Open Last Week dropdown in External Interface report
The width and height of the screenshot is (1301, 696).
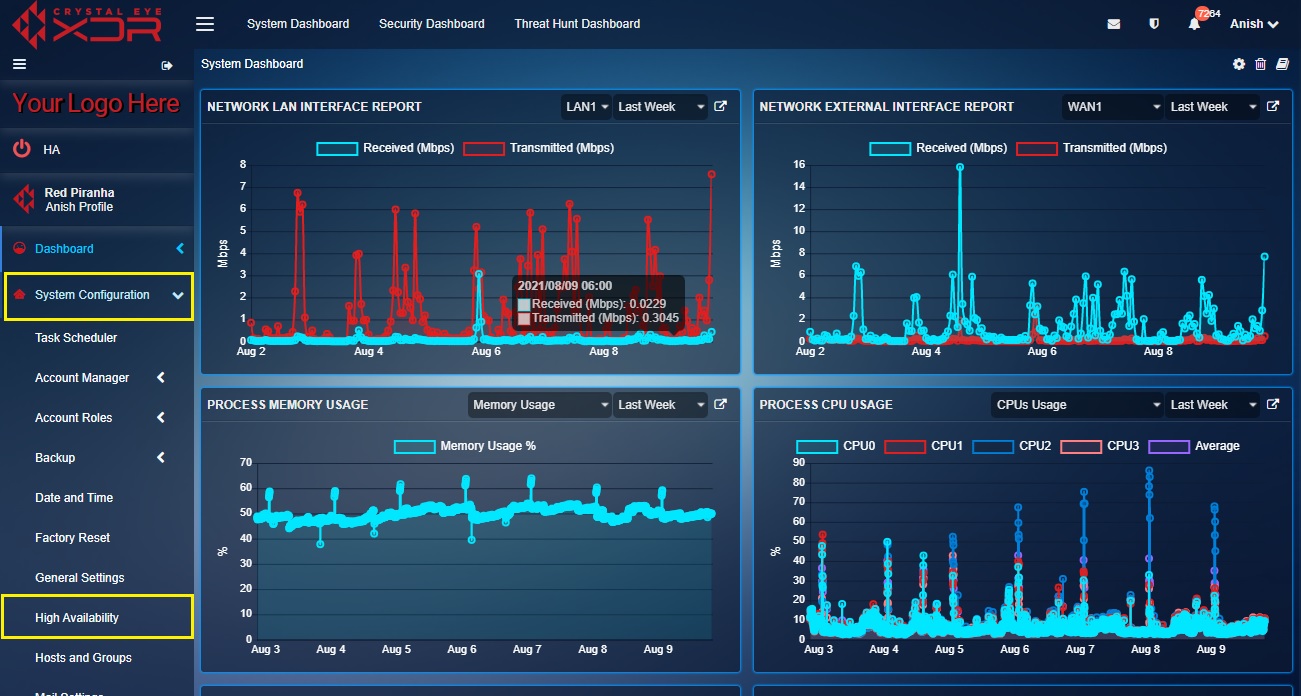point(1213,107)
